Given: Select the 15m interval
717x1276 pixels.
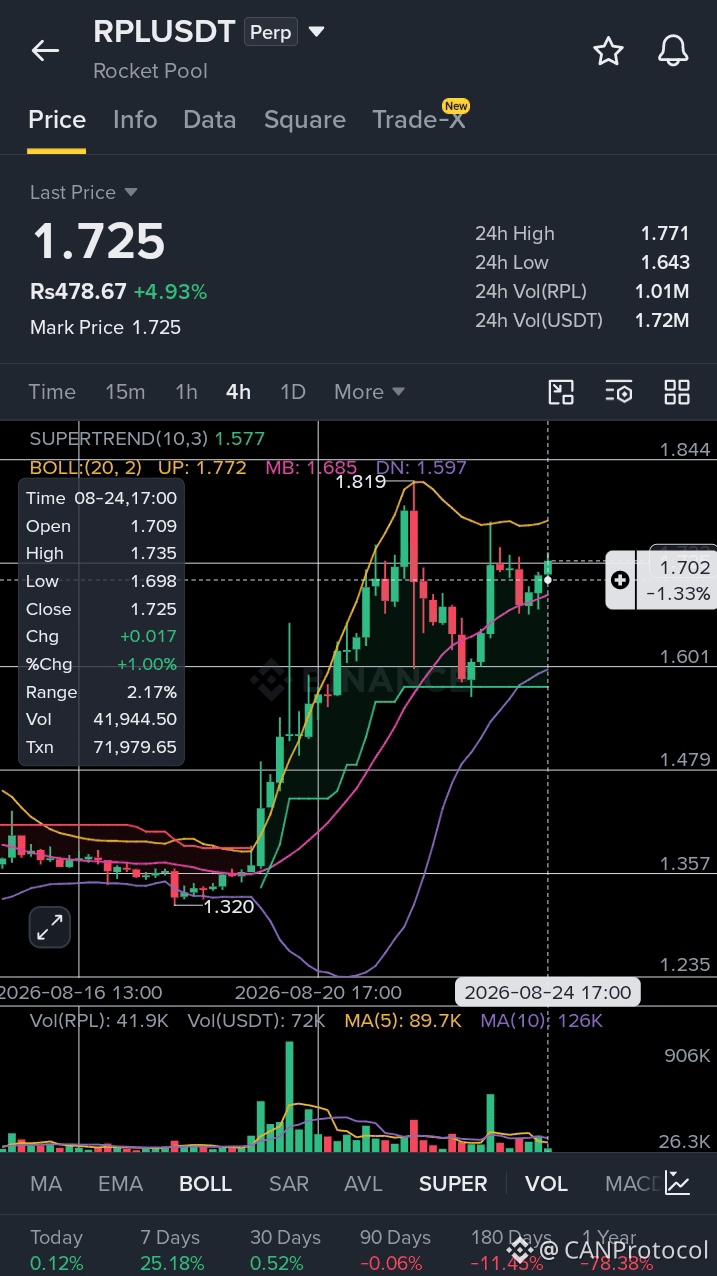Looking at the screenshot, I should point(125,392).
